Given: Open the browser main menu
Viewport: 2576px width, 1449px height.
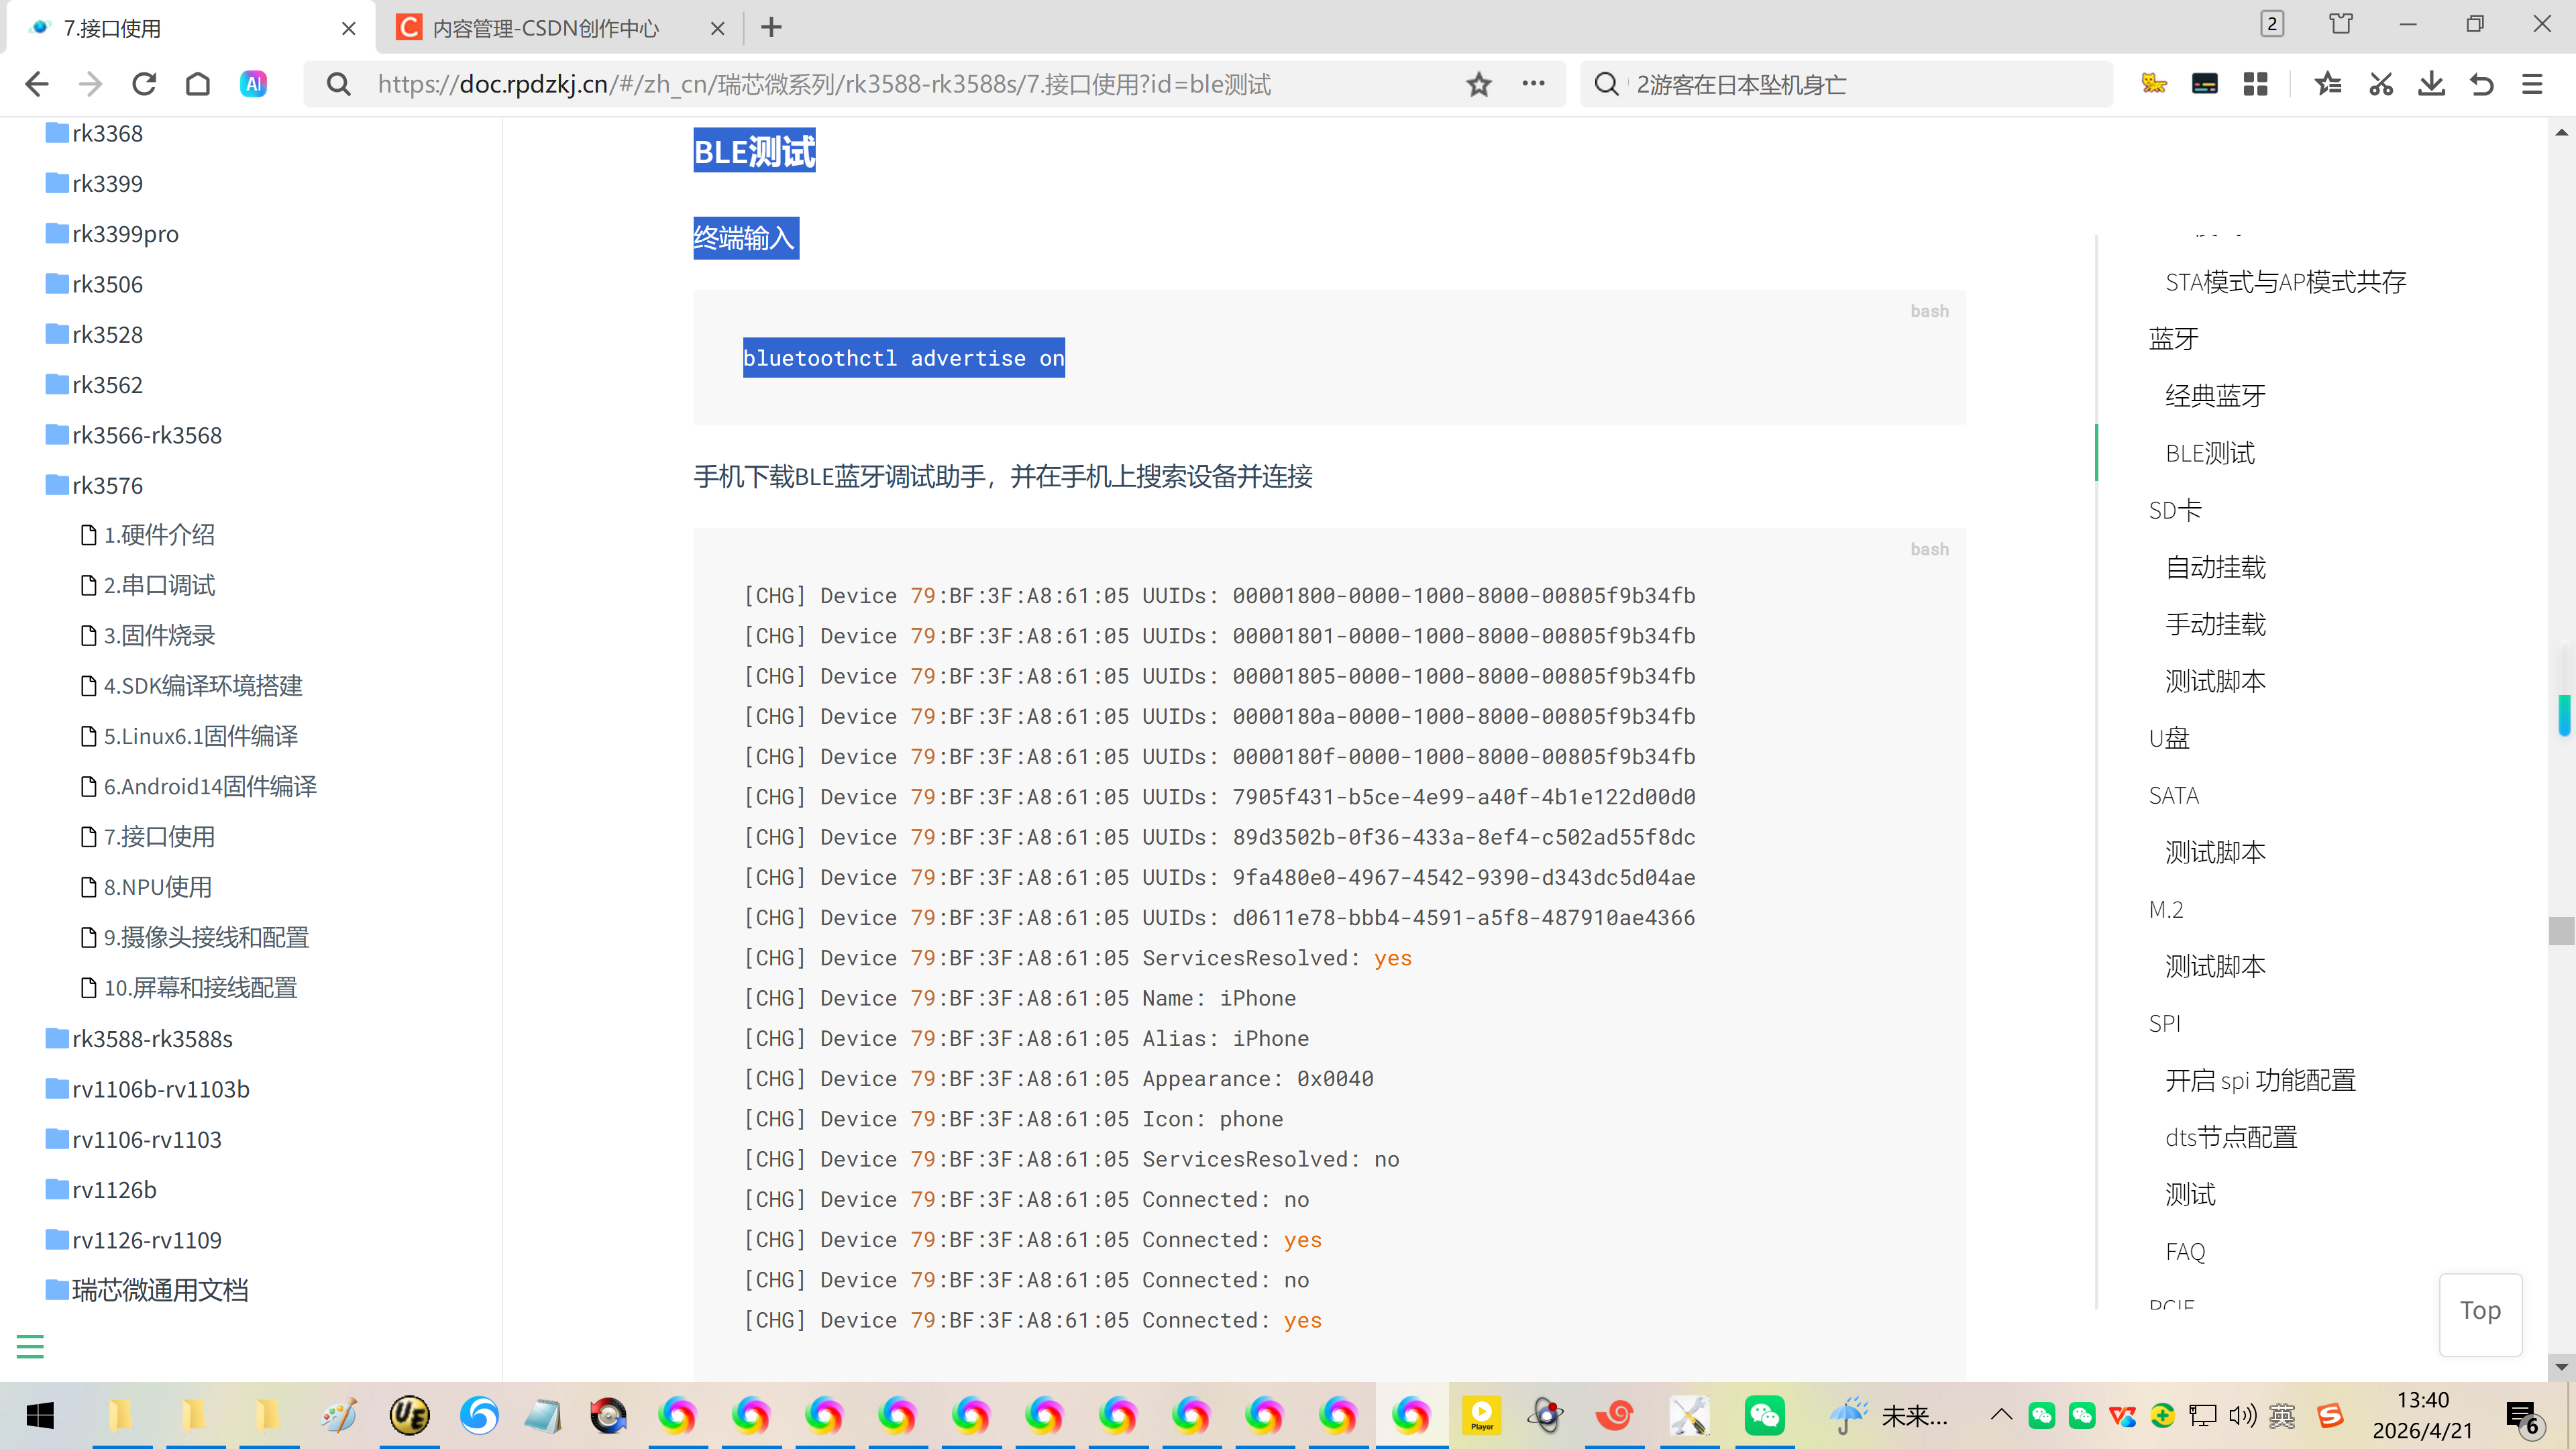Looking at the screenshot, I should (2532, 84).
